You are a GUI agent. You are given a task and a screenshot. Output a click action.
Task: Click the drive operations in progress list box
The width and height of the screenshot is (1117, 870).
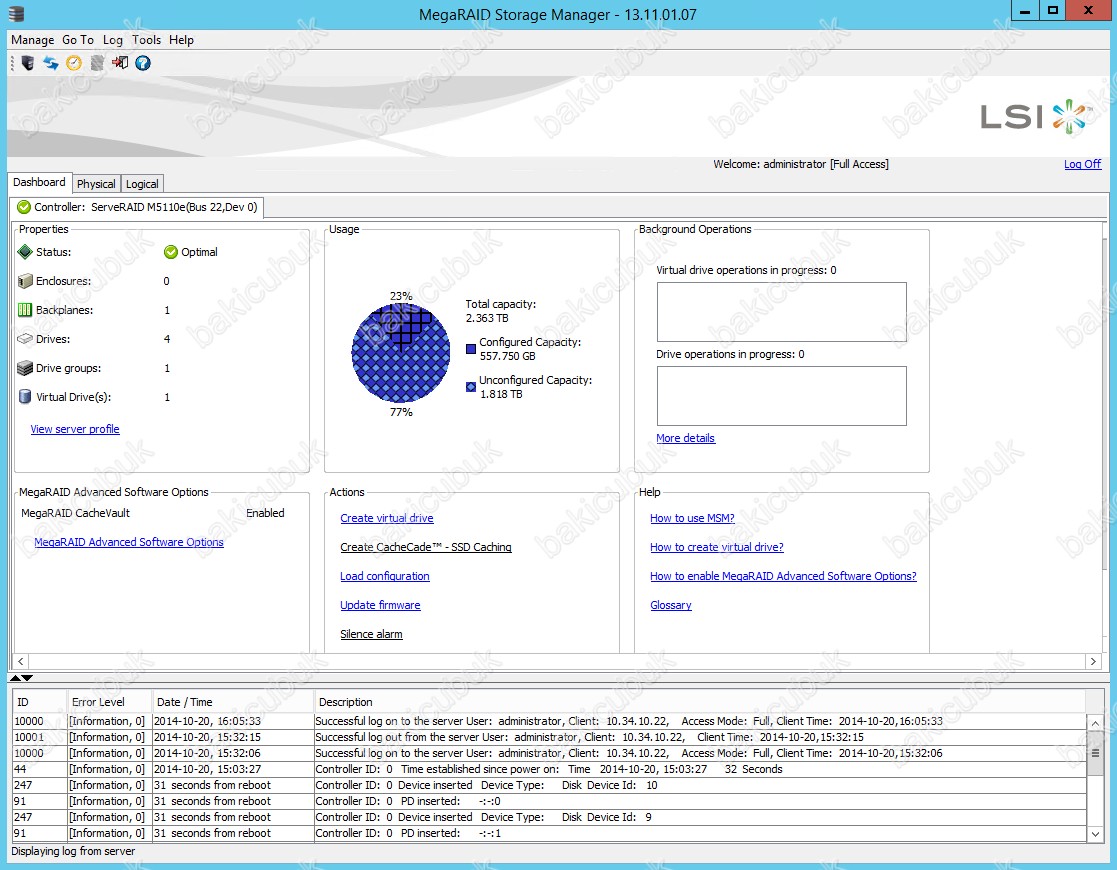pos(781,396)
